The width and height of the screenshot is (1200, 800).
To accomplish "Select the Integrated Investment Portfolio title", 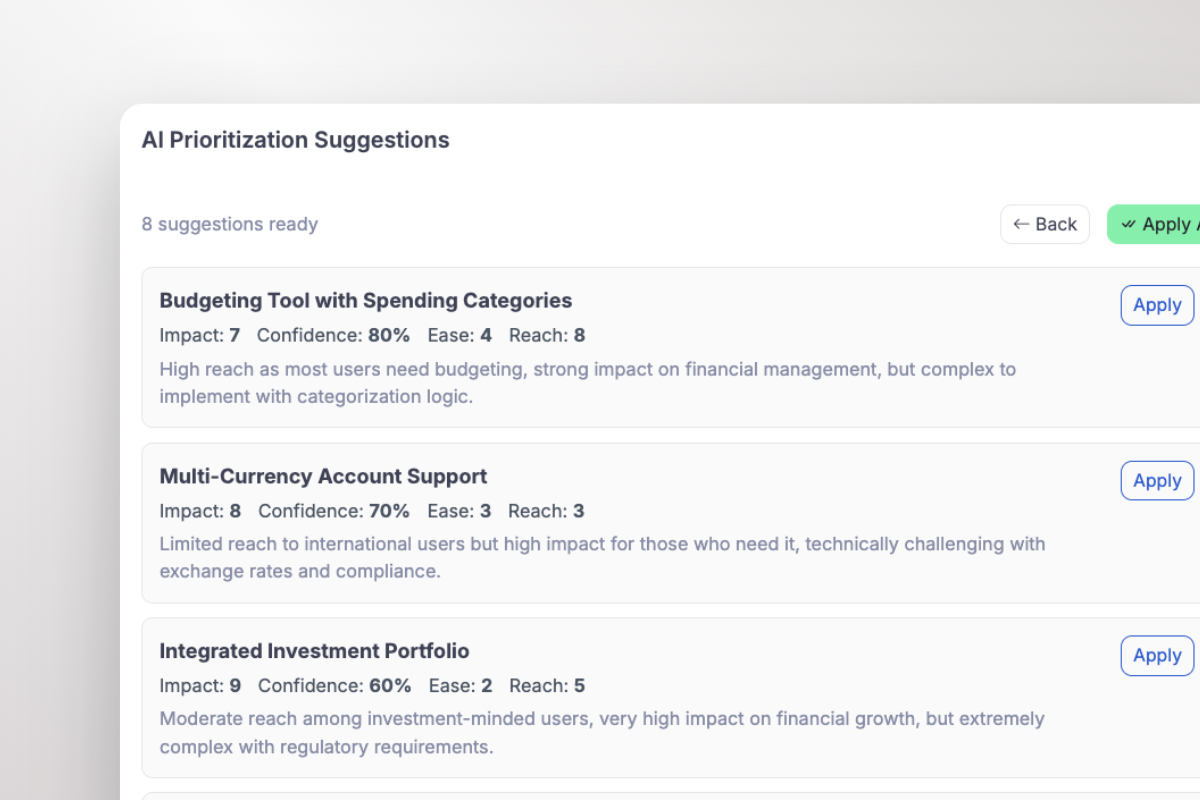I will (x=314, y=651).
